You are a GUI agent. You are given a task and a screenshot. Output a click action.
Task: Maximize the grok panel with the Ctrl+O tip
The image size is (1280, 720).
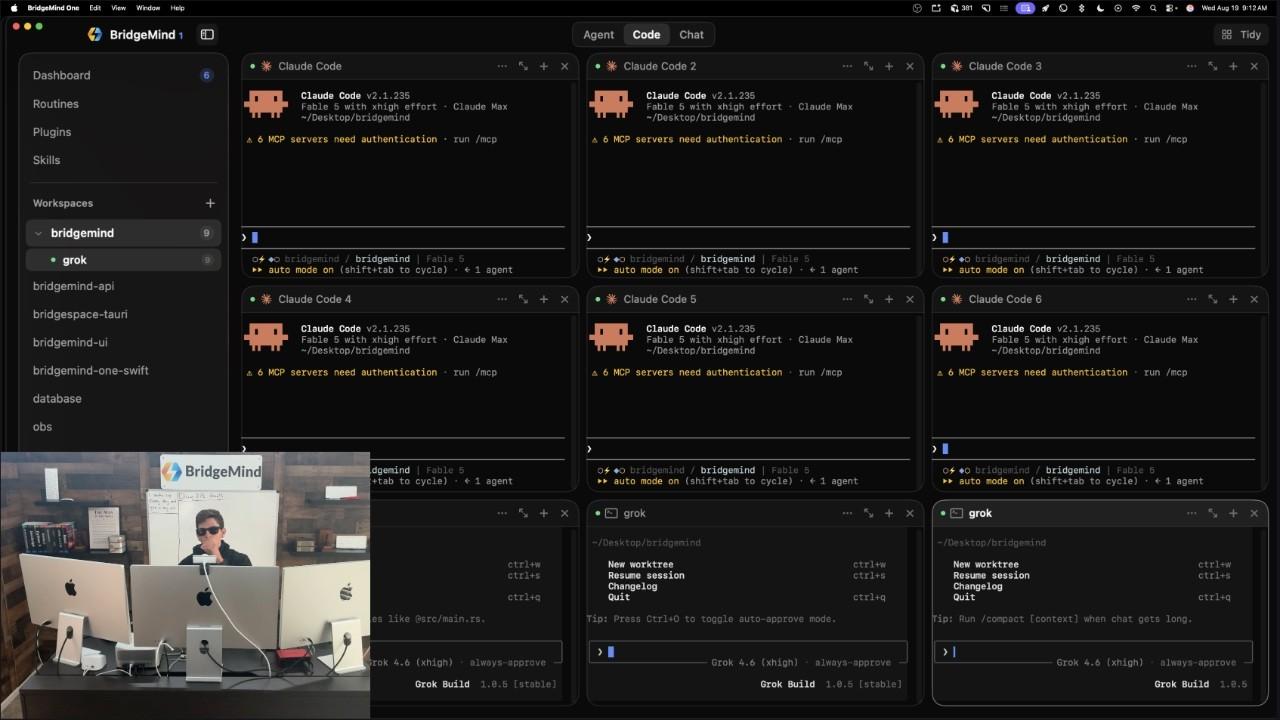click(868, 513)
